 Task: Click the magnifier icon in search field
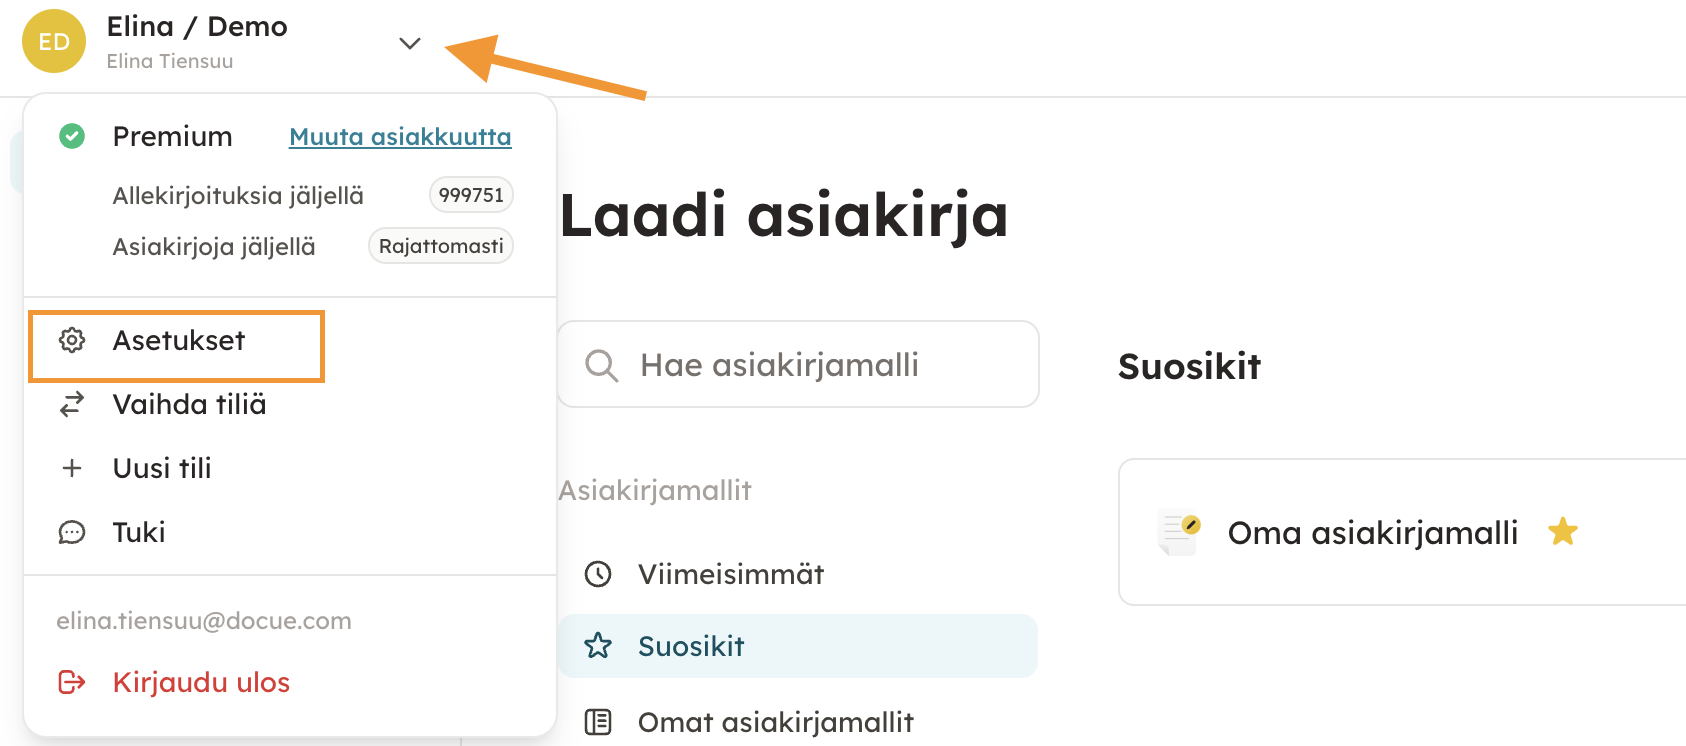601,365
